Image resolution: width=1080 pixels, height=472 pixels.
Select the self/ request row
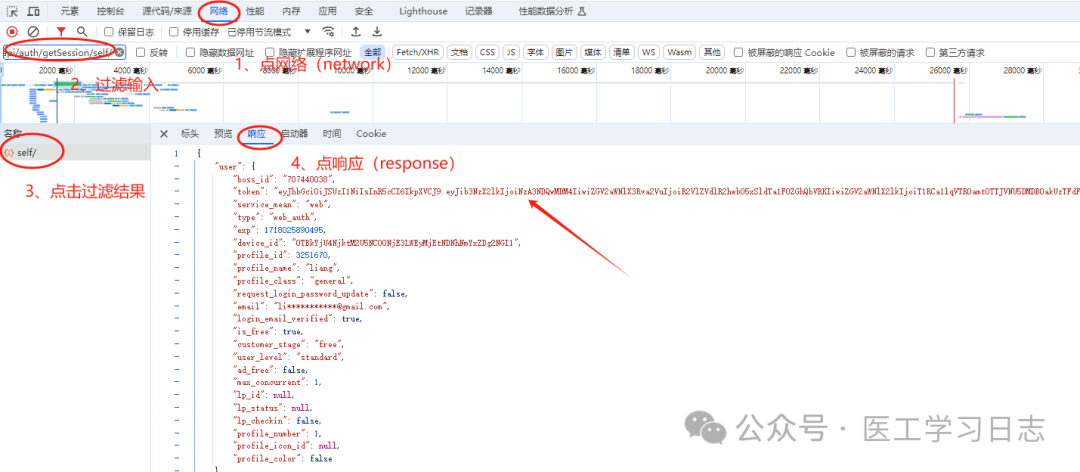[75, 153]
